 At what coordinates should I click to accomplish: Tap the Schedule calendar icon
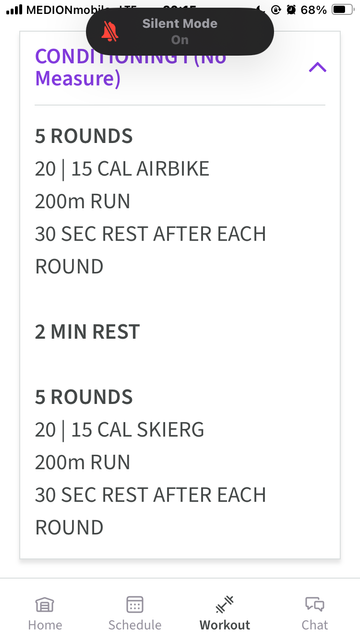click(135, 604)
